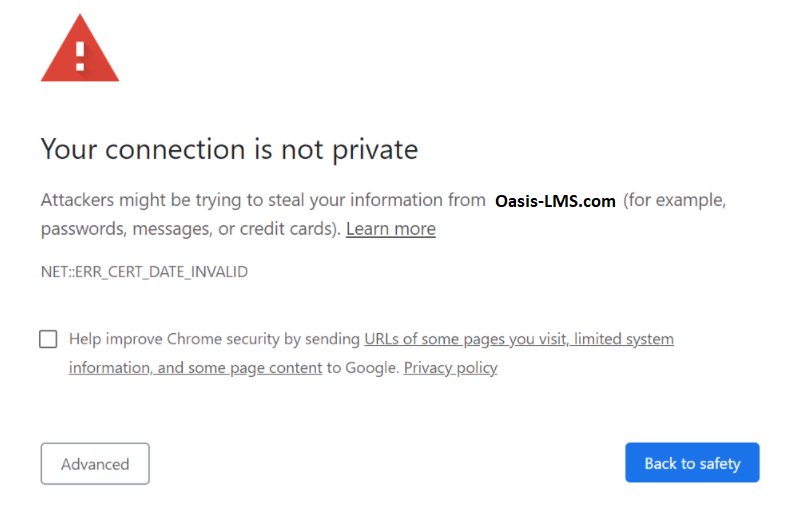
Task: Open the Privacy policy link
Action: (x=450, y=368)
